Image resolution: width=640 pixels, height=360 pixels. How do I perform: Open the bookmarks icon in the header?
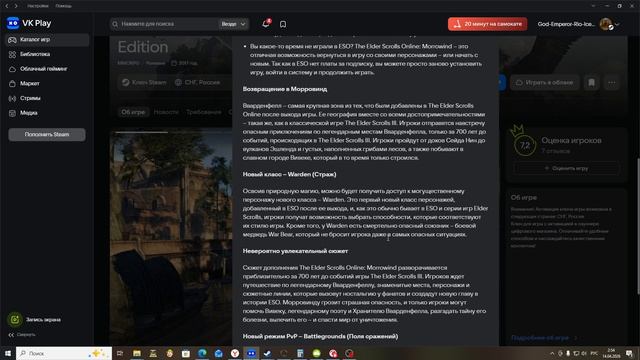(283, 24)
